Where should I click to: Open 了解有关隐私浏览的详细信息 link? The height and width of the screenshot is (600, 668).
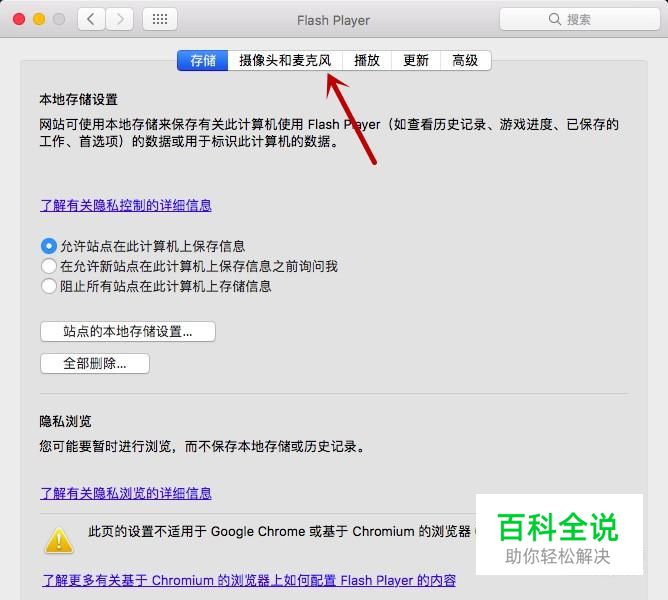click(126, 493)
